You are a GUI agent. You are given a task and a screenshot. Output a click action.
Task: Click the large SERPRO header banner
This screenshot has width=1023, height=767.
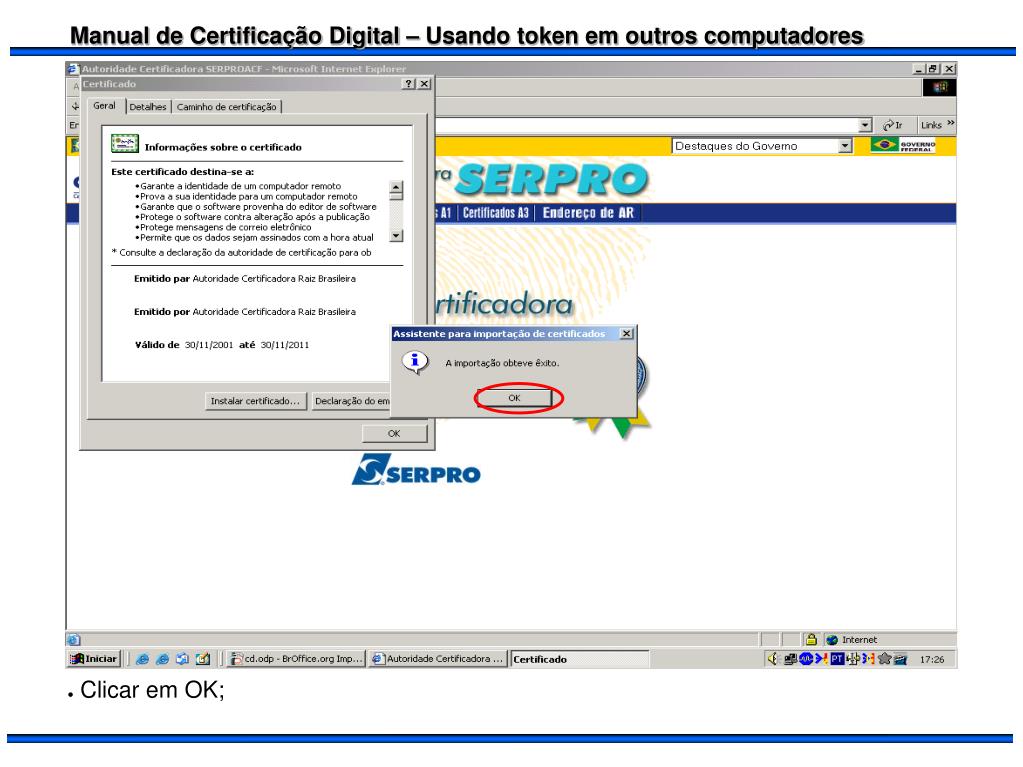pyautogui.click(x=551, y=179)
